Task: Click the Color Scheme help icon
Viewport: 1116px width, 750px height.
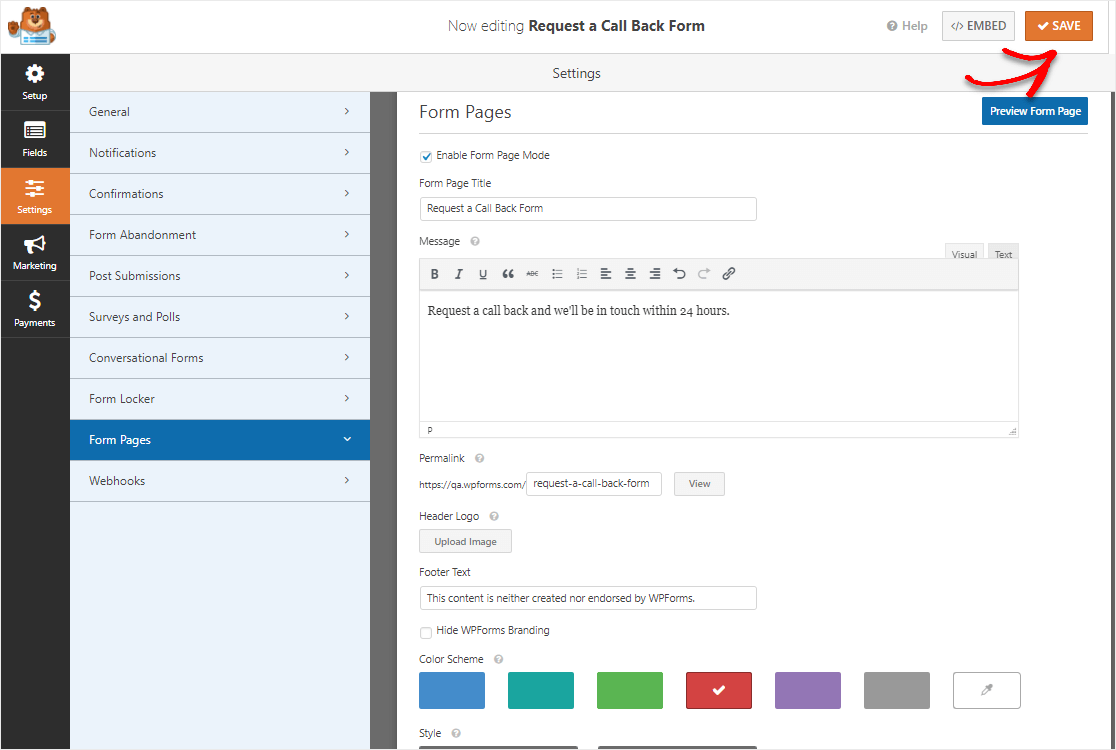Action: pyautogui.click(x=498, y=659)
